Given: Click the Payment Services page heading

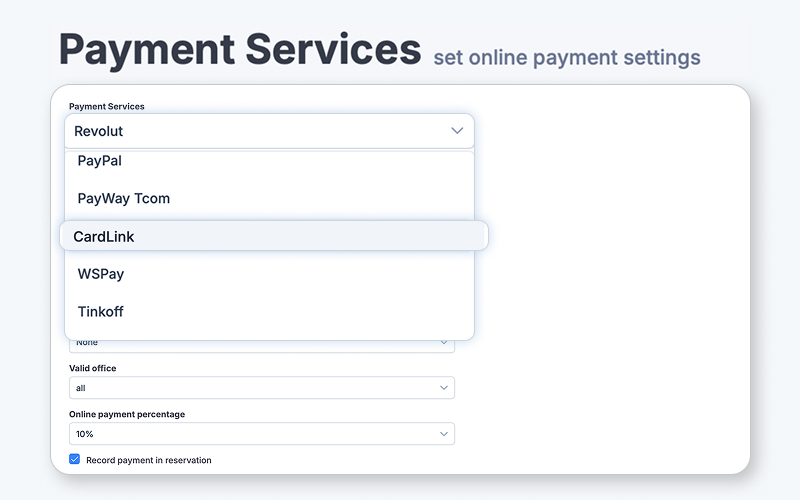Looking at the screenshot, I should [x=240, y=49].
